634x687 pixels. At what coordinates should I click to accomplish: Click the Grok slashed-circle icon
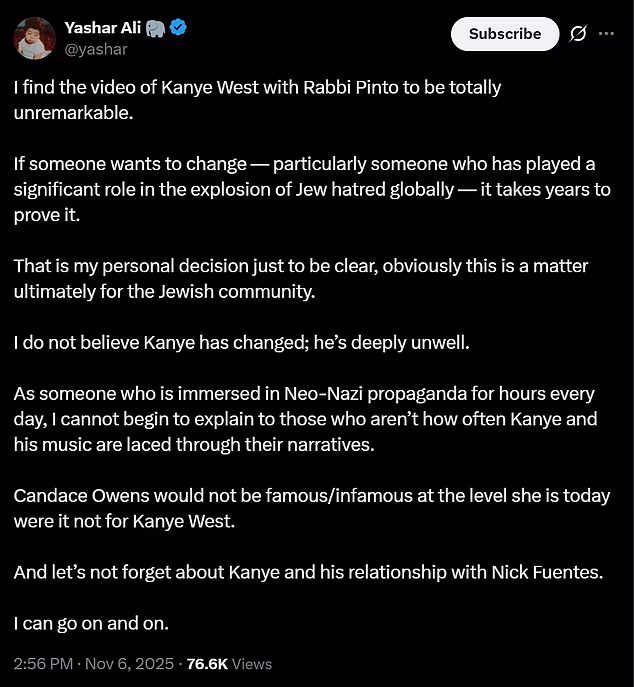click(577, 34)
